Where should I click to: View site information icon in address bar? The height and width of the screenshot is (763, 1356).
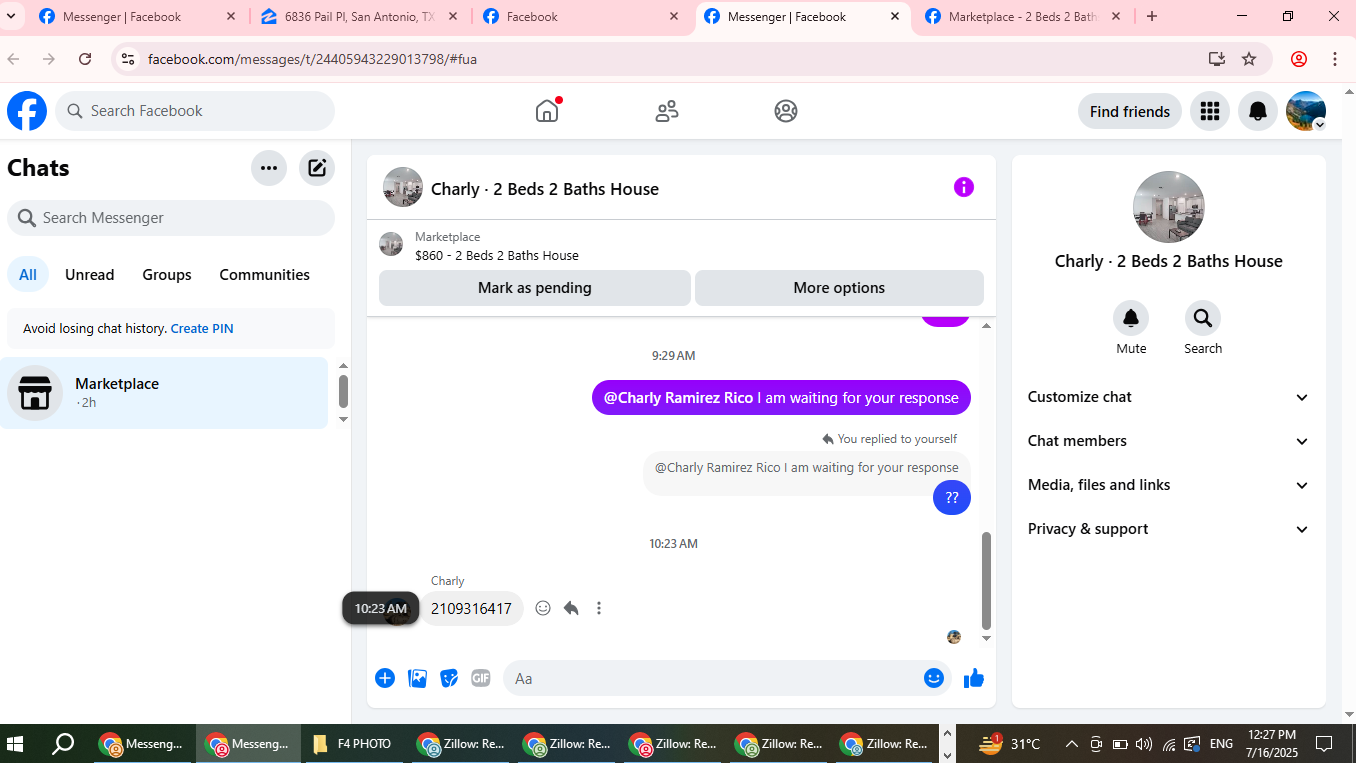(x=127, y=59)
